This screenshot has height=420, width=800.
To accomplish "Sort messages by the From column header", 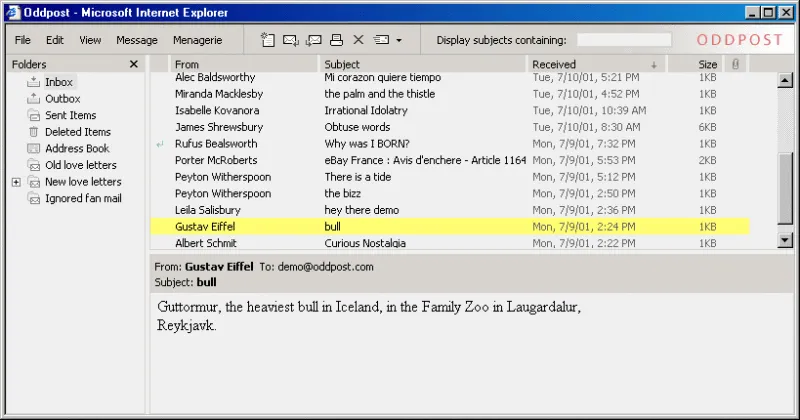I will point(240,64).
